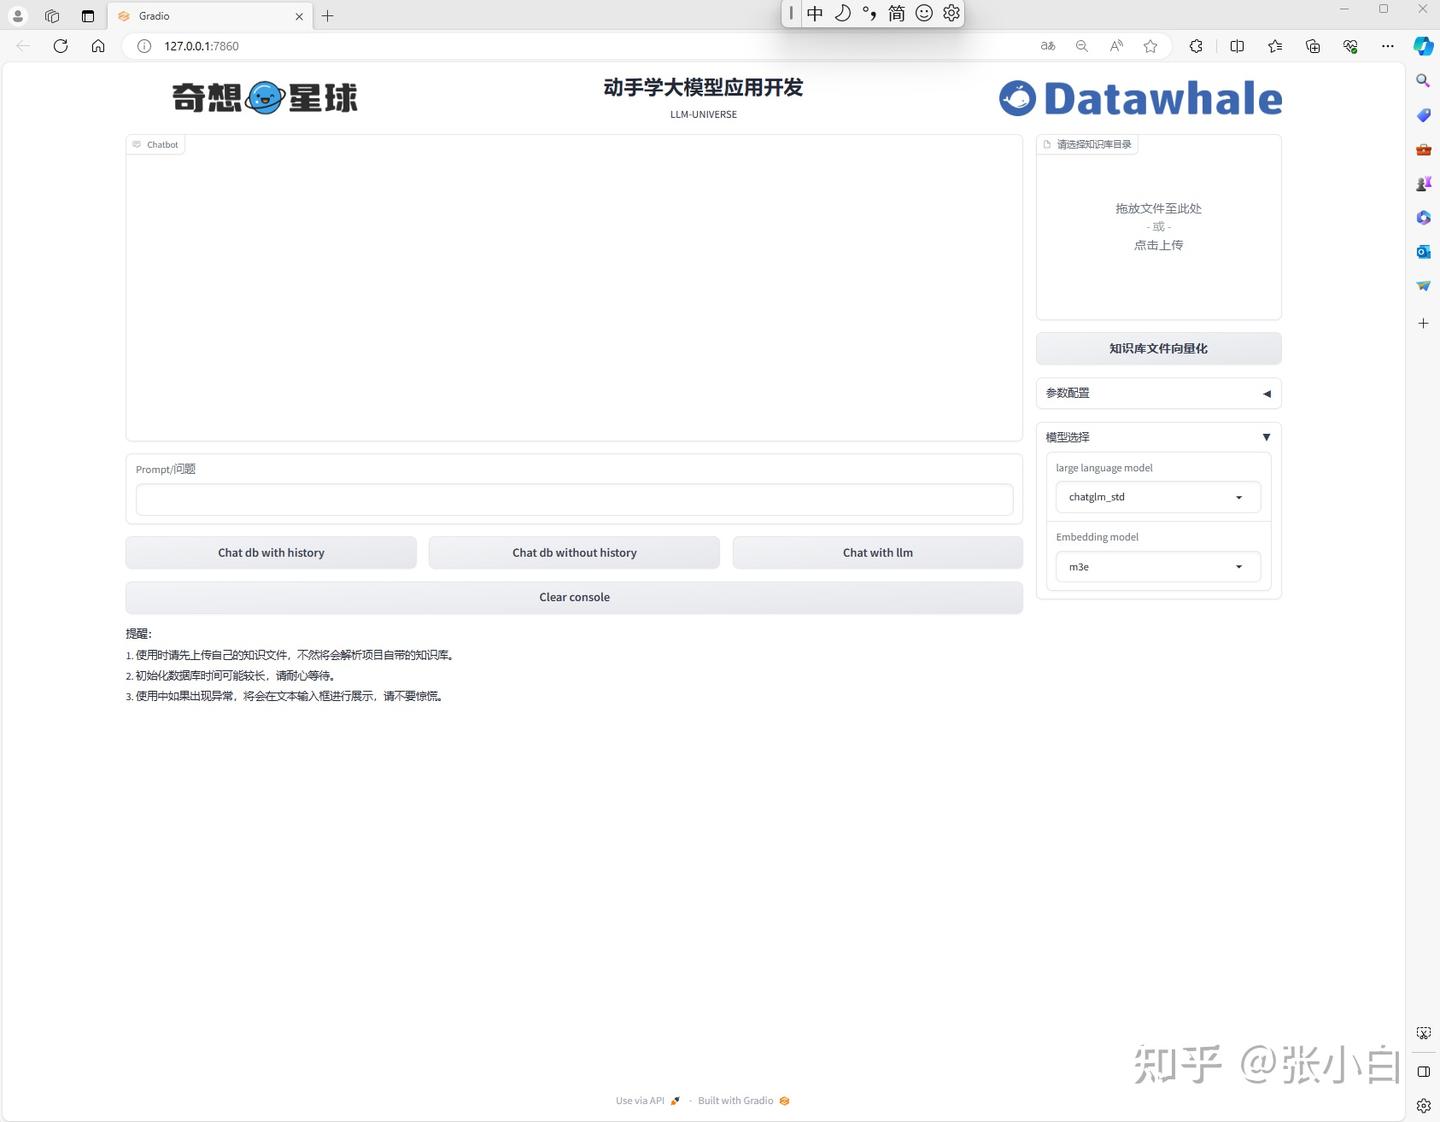Screen dimensions: 1440x1122
Task: Open the Tools toolbox icon in sidebar
Action: [1422, 149]
